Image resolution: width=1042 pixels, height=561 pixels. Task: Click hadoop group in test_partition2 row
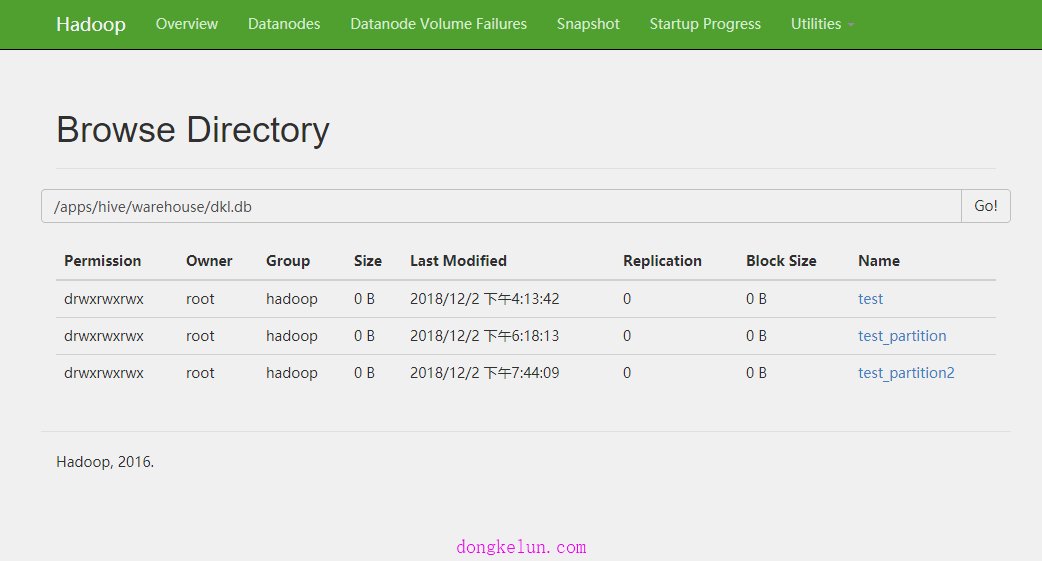click(292, 374)
